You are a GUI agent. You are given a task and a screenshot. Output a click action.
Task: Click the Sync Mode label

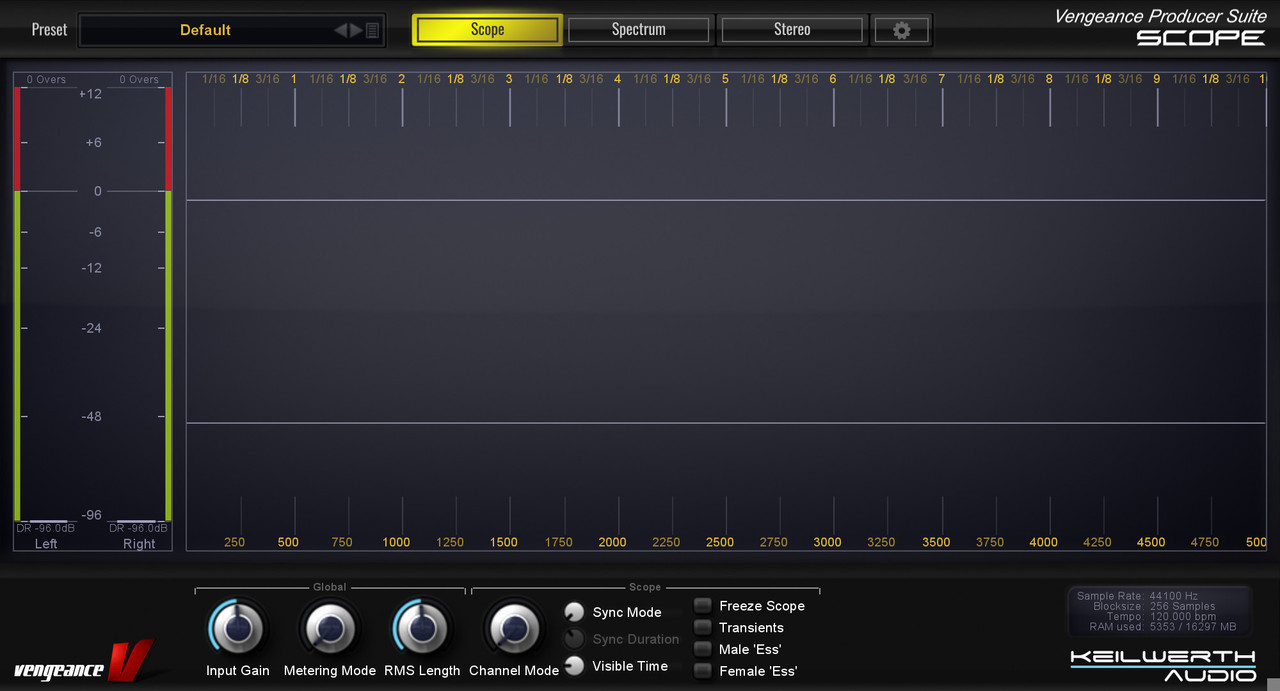627,612
